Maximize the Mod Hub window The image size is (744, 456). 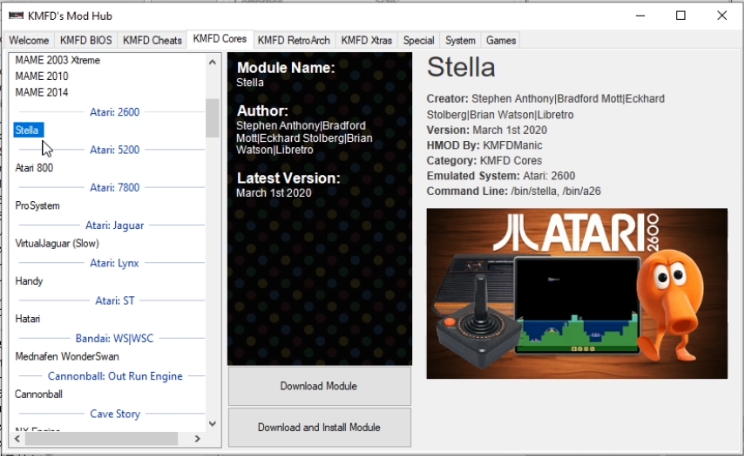(681, 16)
